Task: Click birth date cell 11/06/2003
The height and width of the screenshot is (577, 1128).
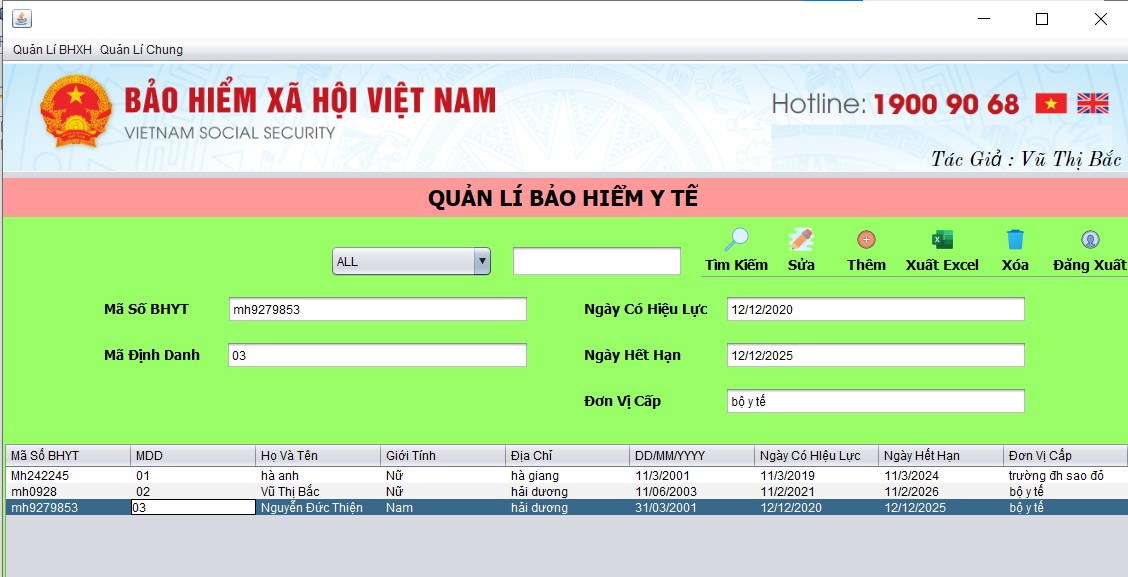Action: tap(692, 491)
